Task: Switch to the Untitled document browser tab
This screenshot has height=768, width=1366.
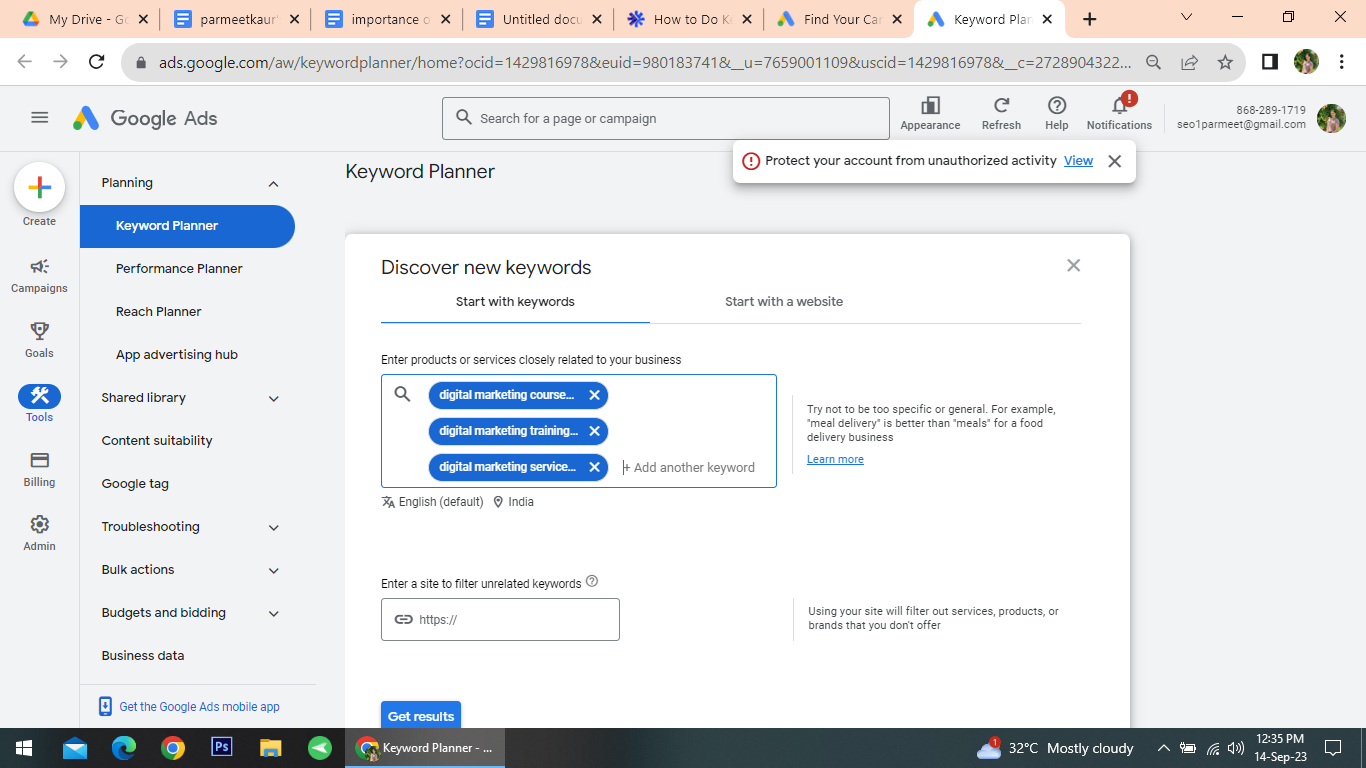Action: (x=538, y=19)
